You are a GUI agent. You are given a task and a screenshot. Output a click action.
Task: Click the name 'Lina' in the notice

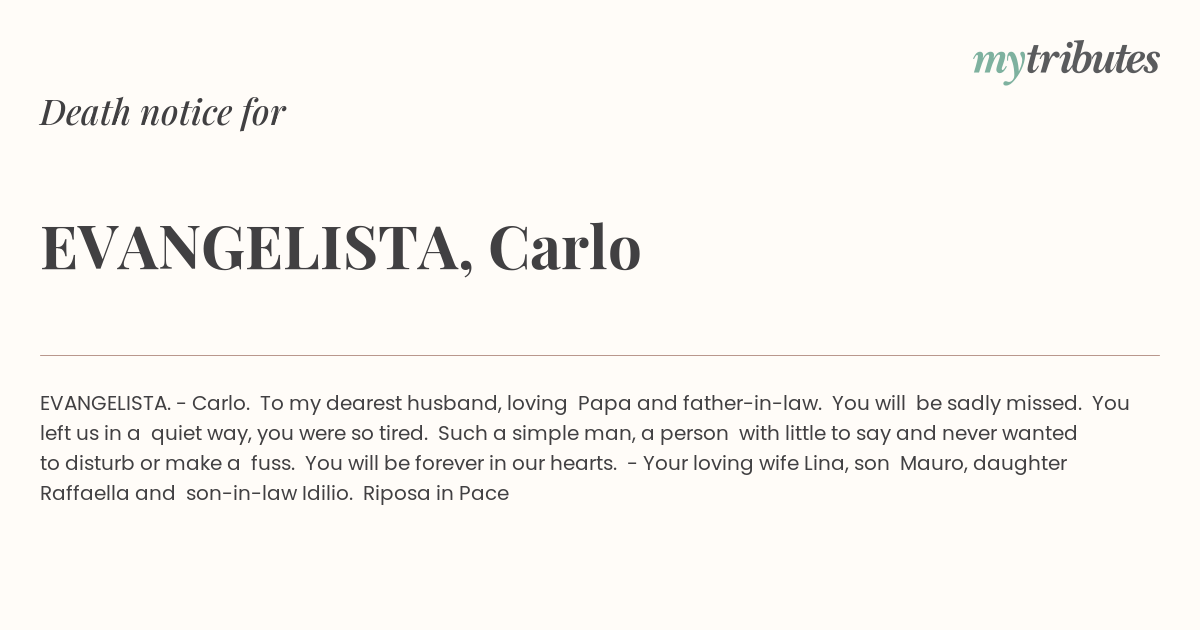click(824, 463)
